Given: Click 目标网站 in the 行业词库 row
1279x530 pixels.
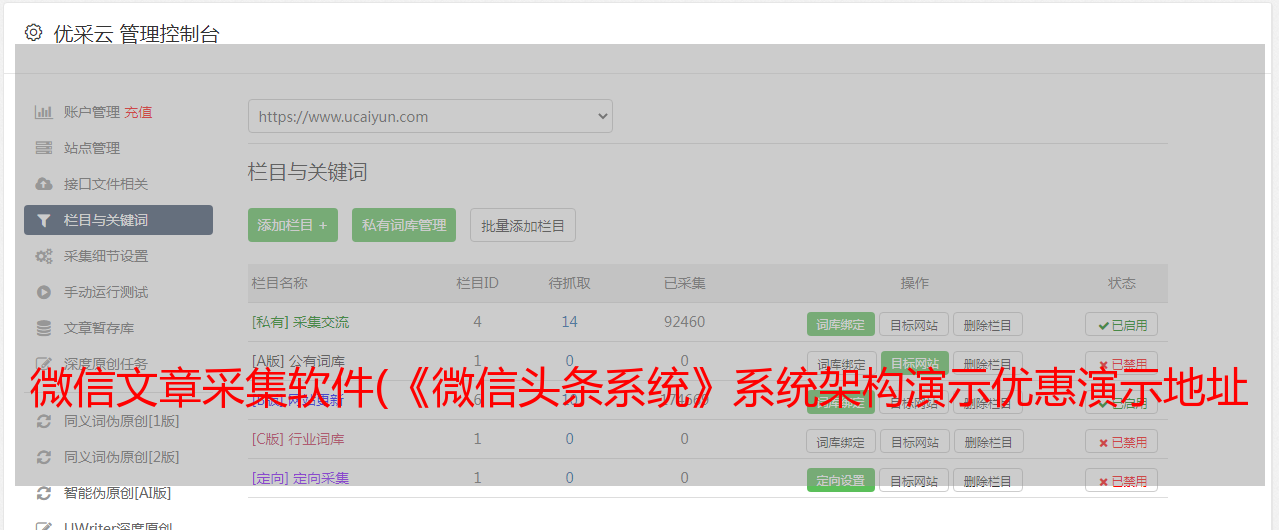Looking at the screenshot, I should [x=915, y=441].
